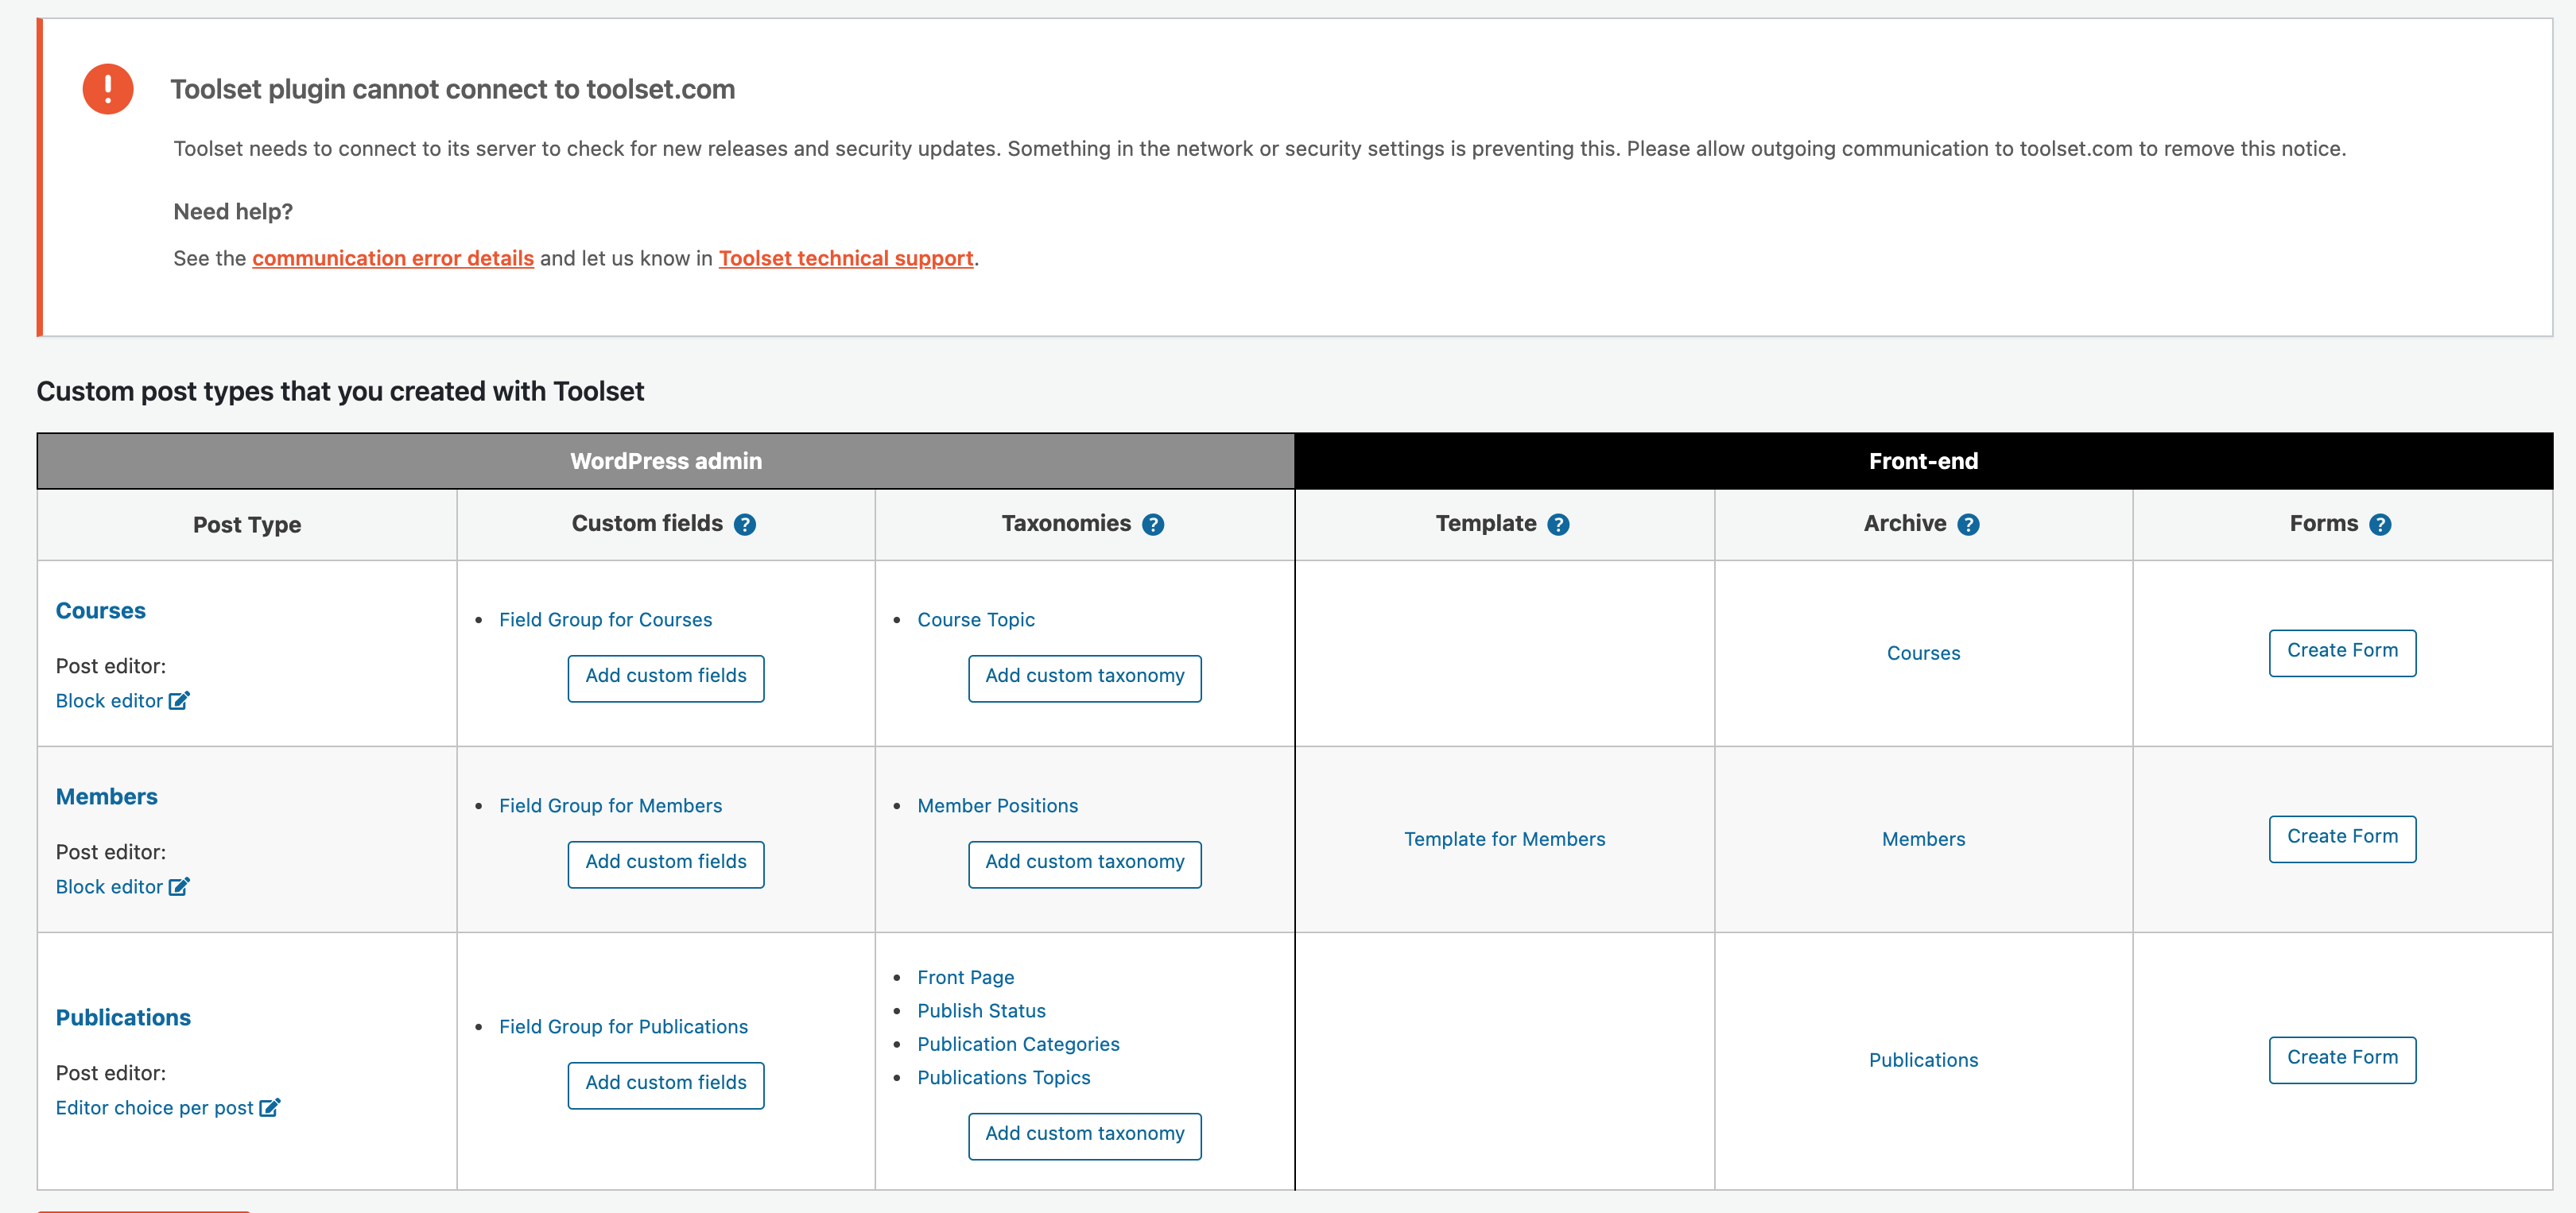
Task: Open Member Positions taxonomy
Action: pyautogui.click(x=998, y=806)
